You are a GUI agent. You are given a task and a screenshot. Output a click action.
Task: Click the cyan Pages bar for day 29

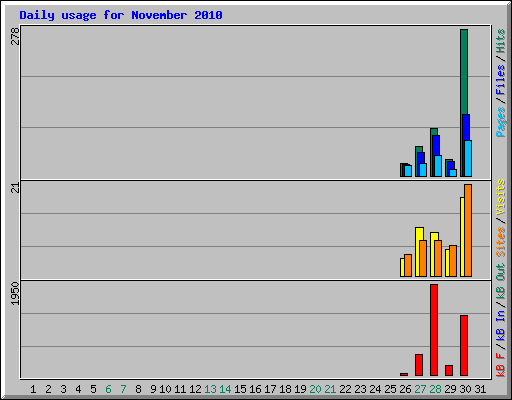tap(453, 173)
